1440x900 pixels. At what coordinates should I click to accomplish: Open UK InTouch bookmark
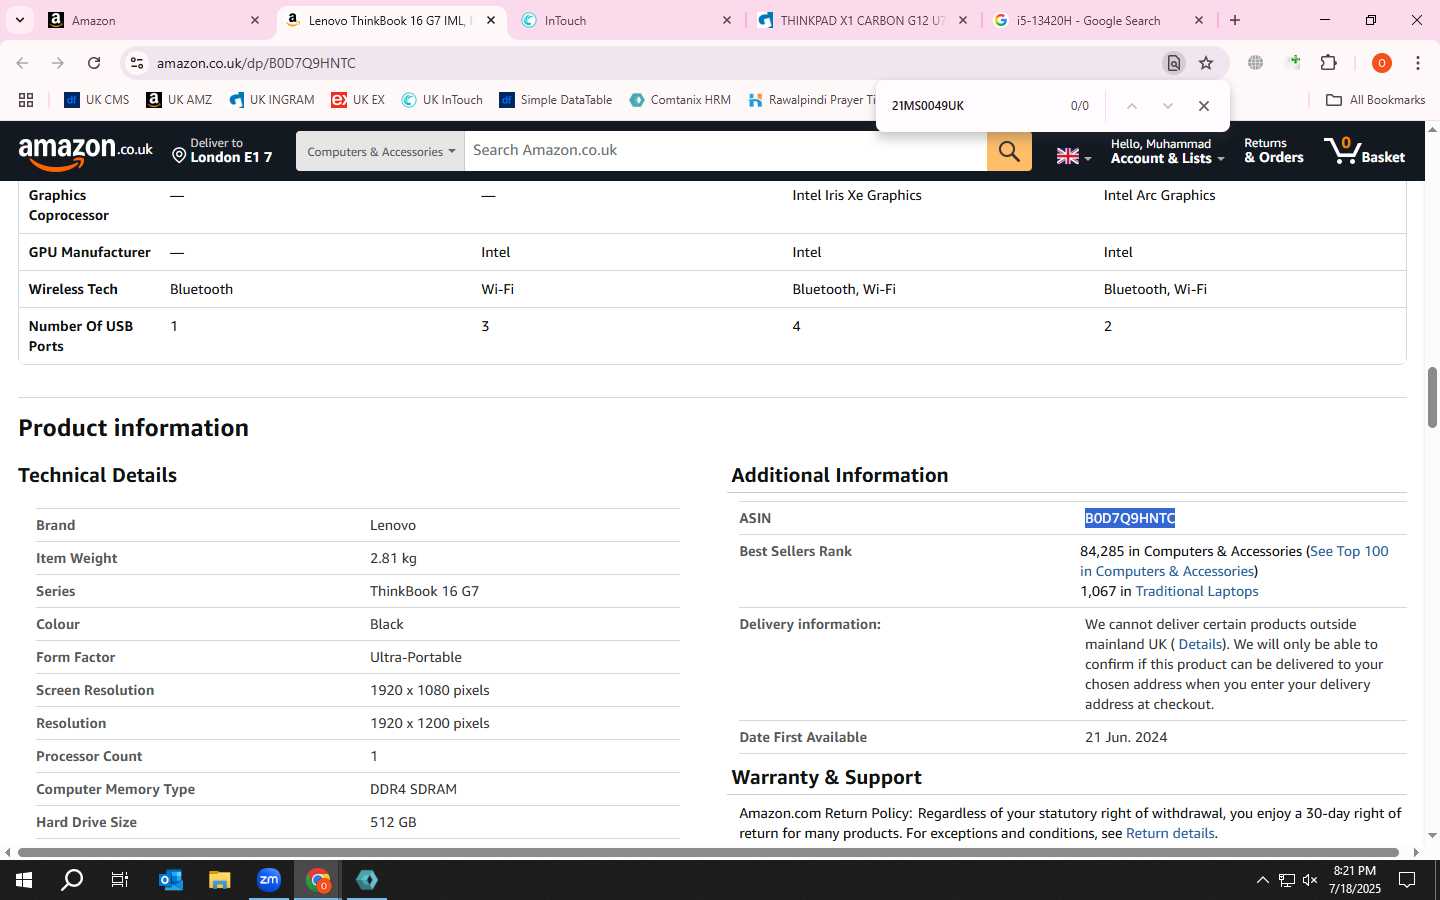coord(442,100)
